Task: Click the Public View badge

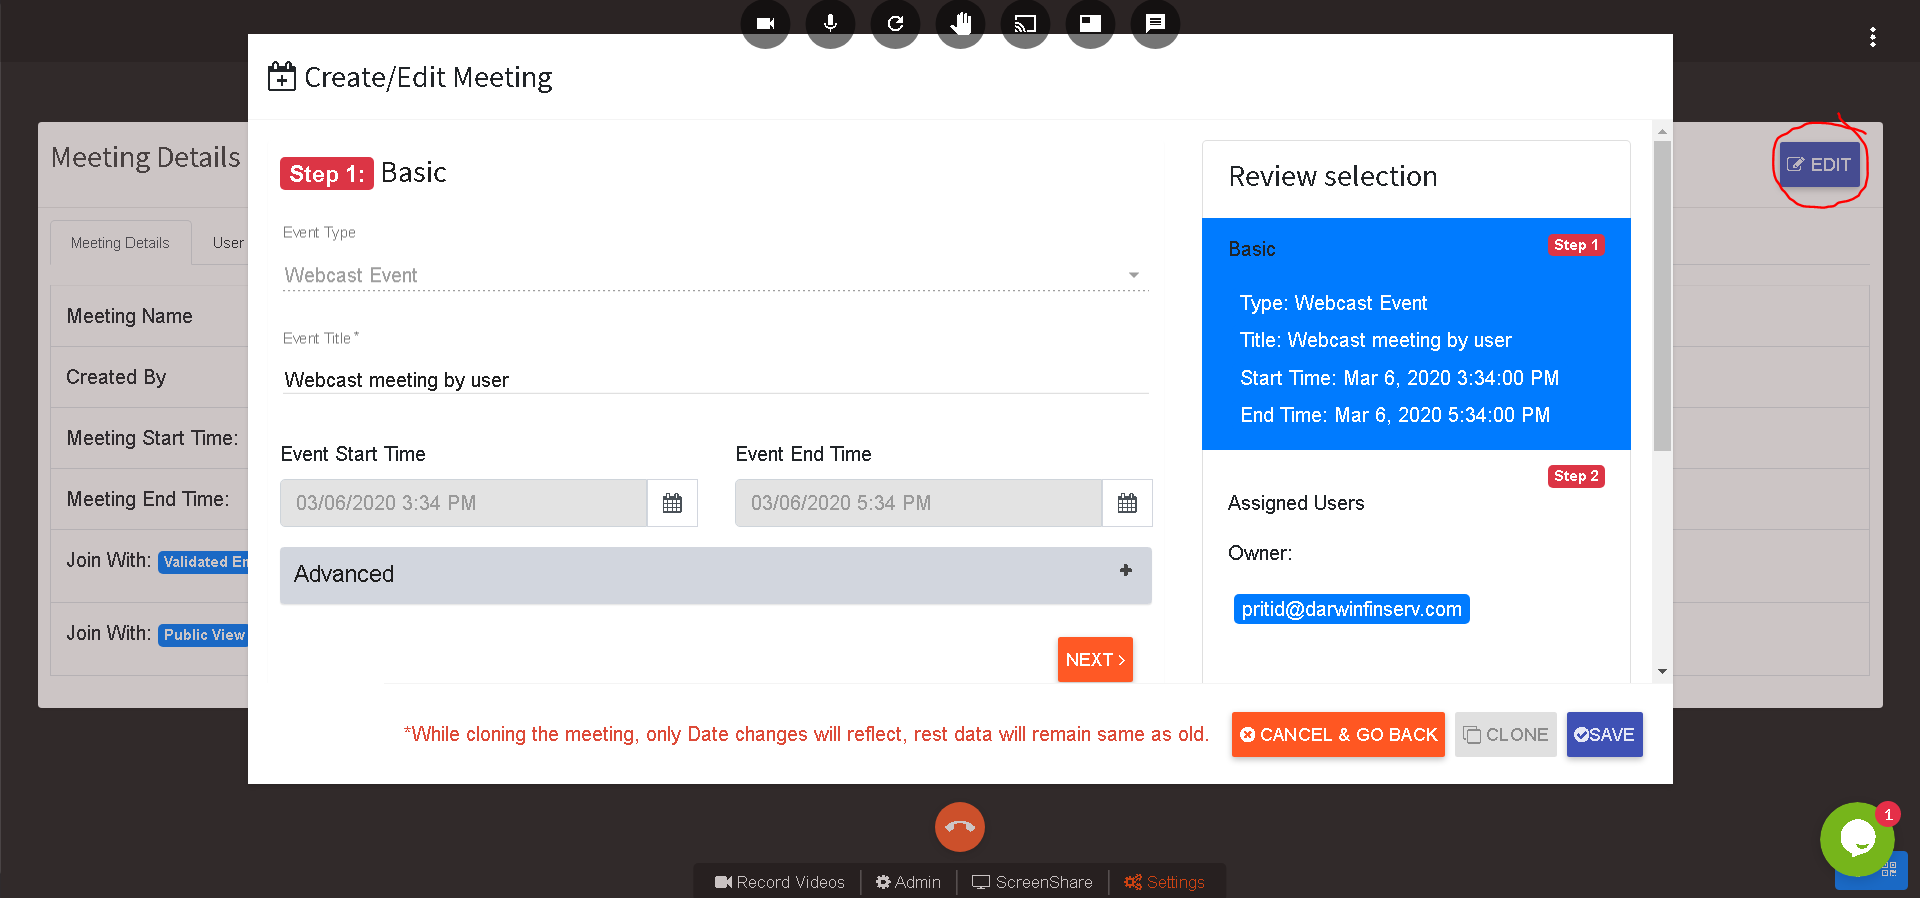Action: 203,635
